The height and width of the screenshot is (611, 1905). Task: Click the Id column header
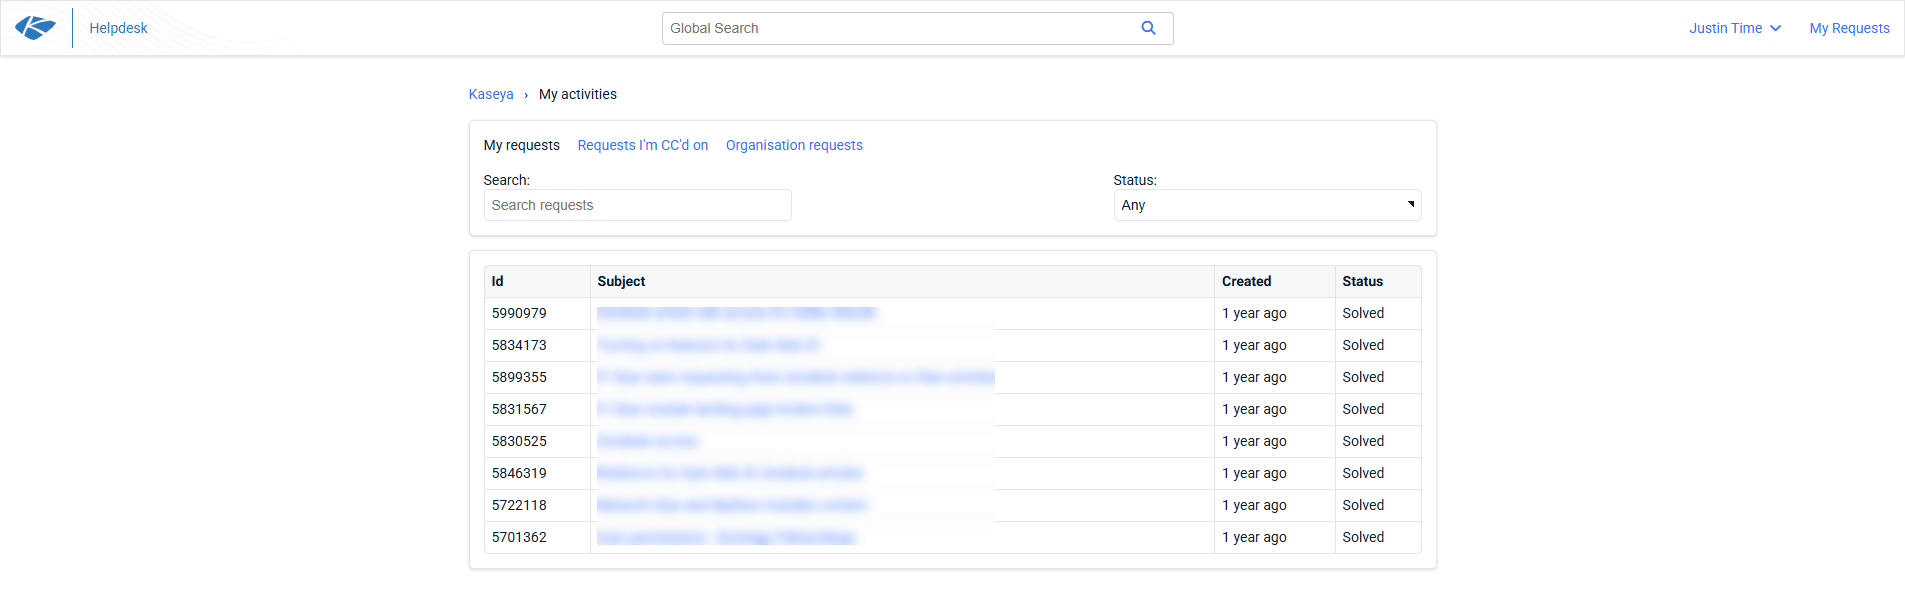(497, 281)
